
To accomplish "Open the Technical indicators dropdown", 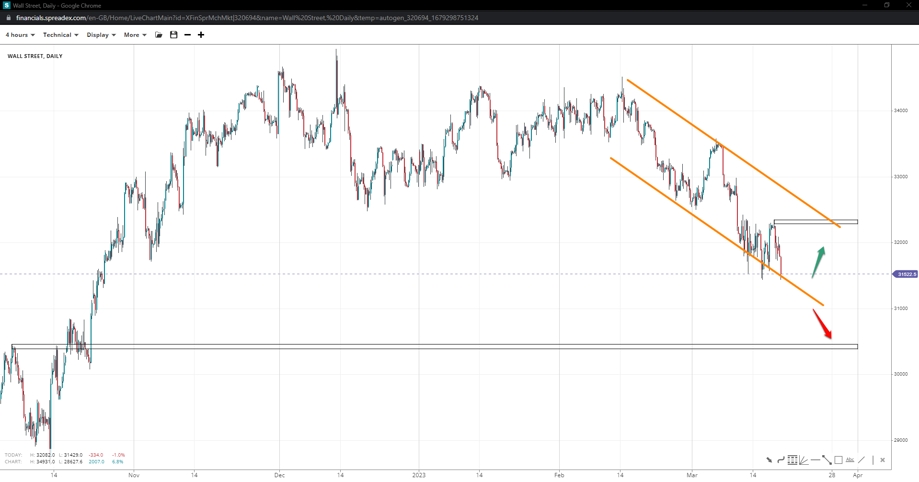I will [x=59, y=35].
